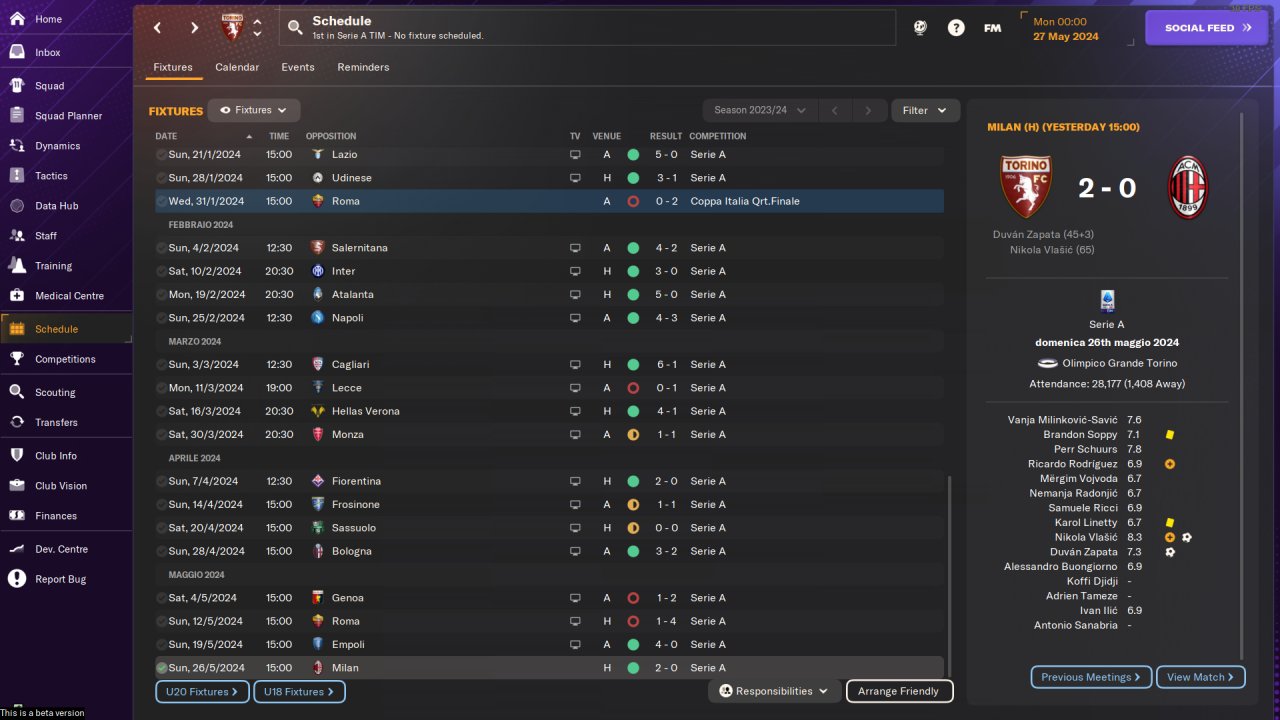Open the help question mark icon
Image resolution: width=1280 pixels, height=720 pixels.
click(x=956, y=28)
